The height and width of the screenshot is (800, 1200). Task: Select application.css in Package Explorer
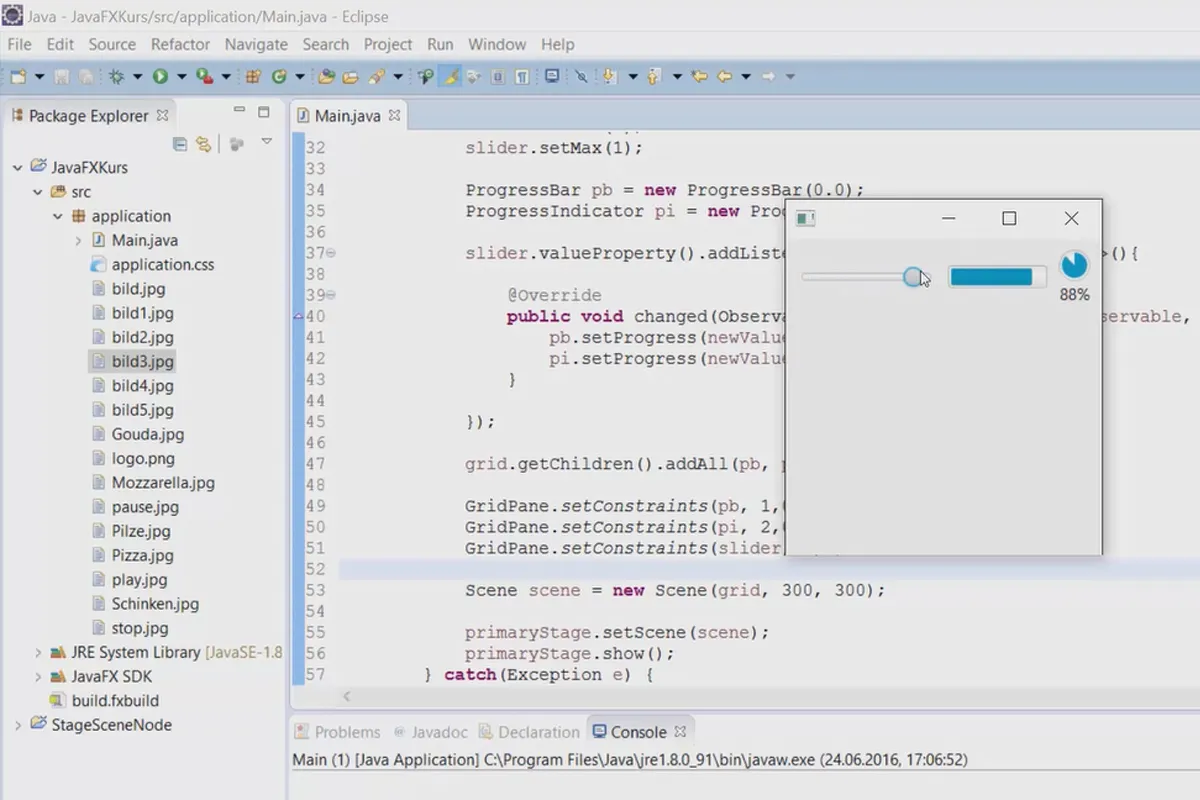tap(152, 265)
